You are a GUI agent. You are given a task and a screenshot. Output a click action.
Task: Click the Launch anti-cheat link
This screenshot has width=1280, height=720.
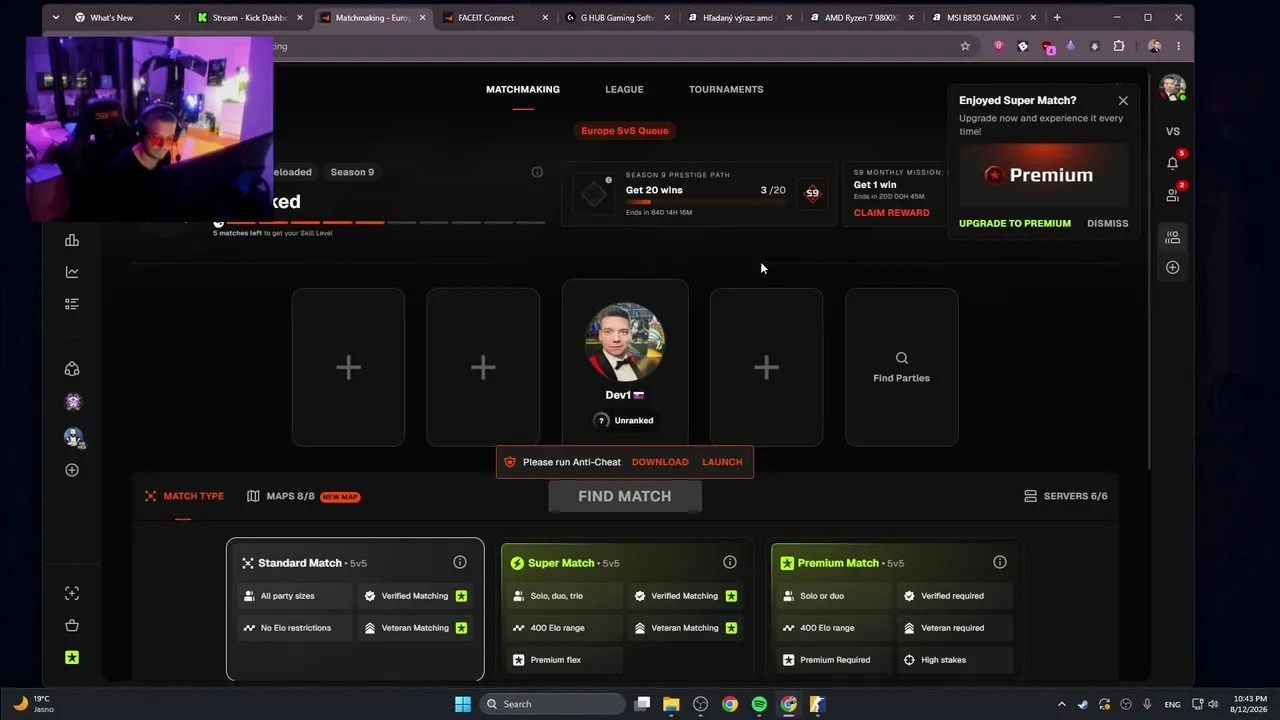pos(722,462)
